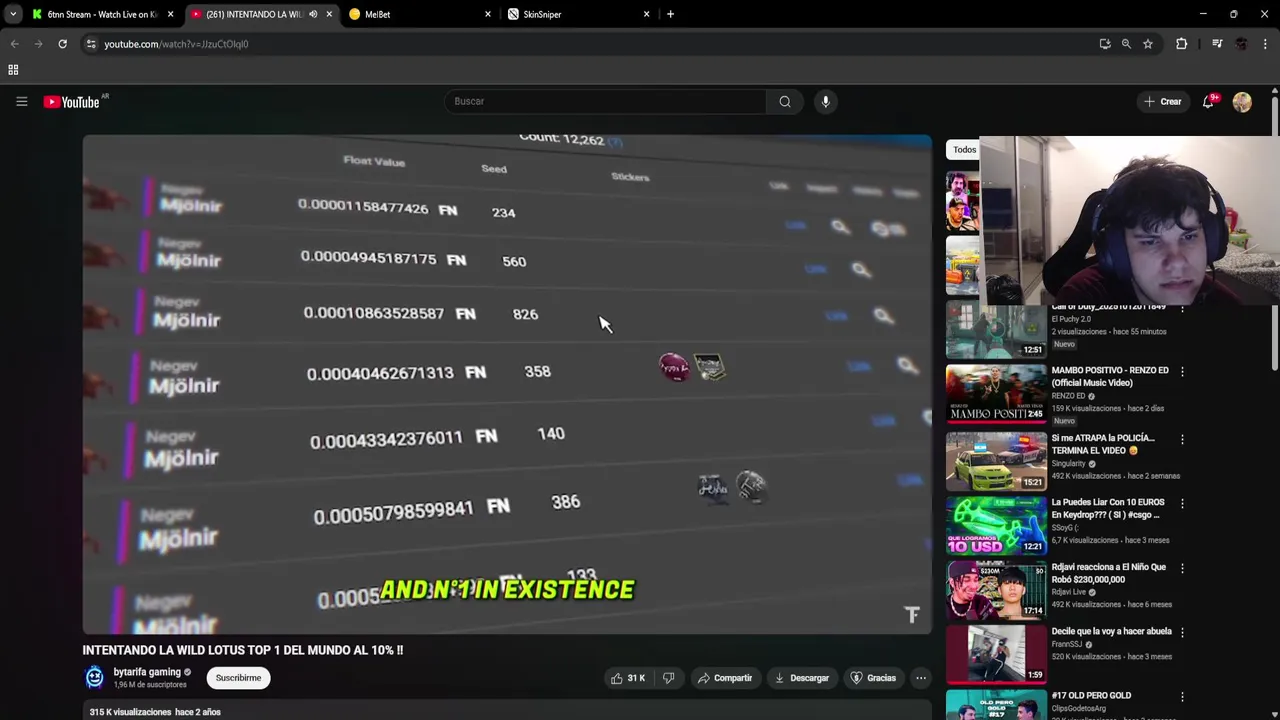Open options menu for MAMBO POSITIVO video
The height and width of the screenshot is (720, 1280).
(1182, 372)
